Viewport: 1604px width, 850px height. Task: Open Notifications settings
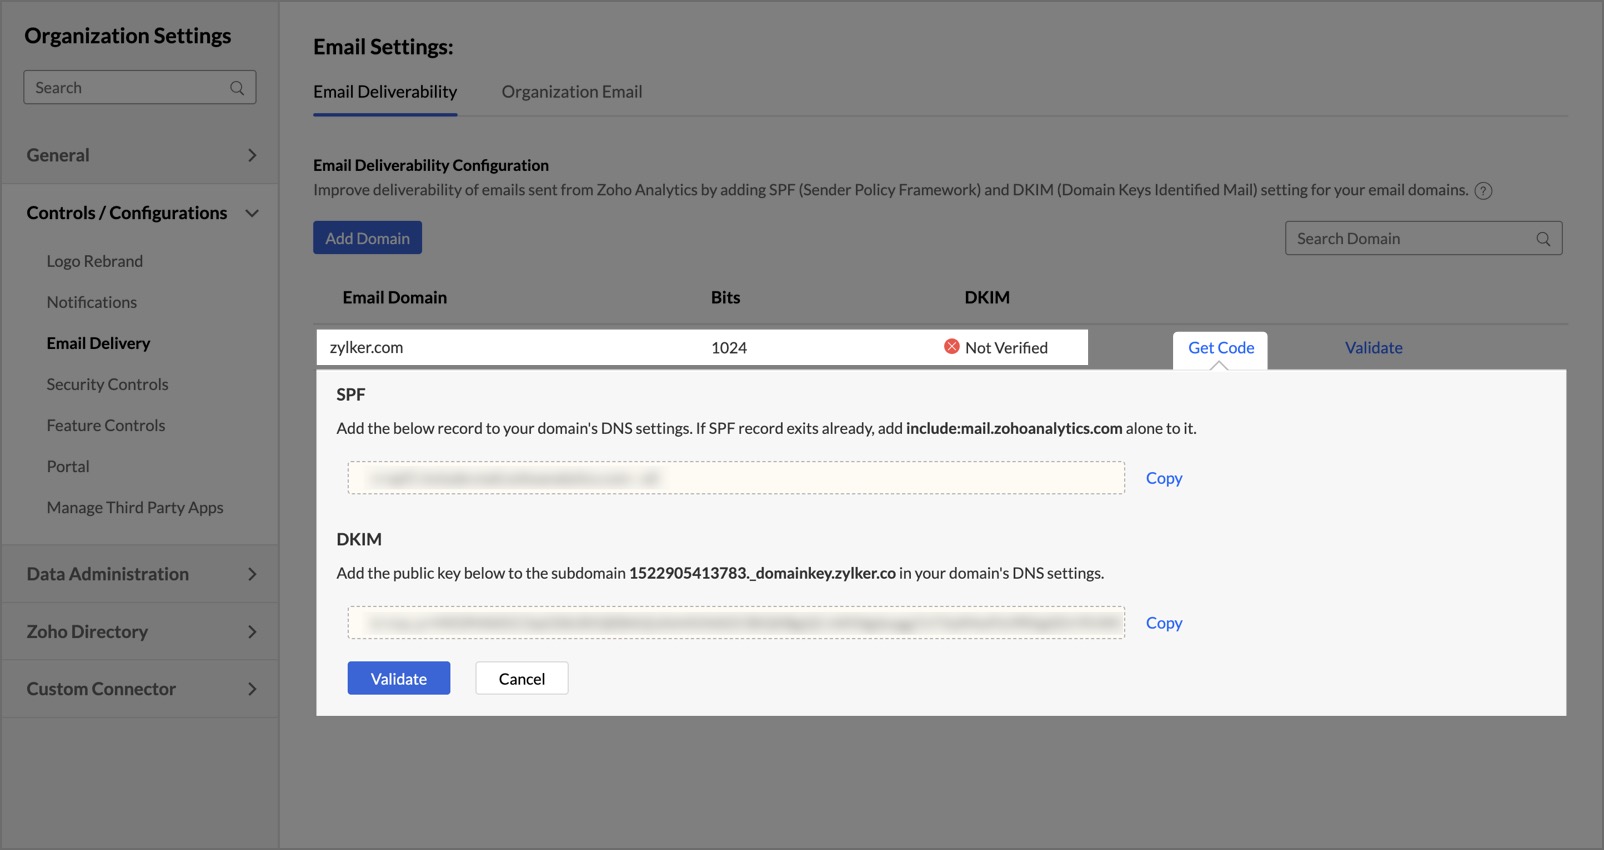point(92,302)
